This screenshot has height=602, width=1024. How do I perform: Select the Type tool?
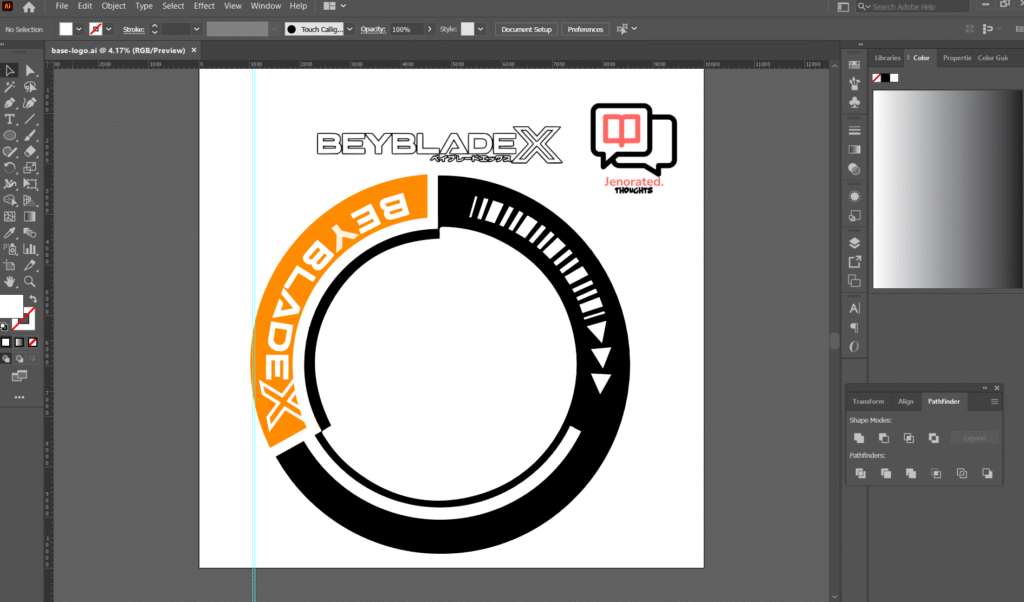tap(10, 119)
